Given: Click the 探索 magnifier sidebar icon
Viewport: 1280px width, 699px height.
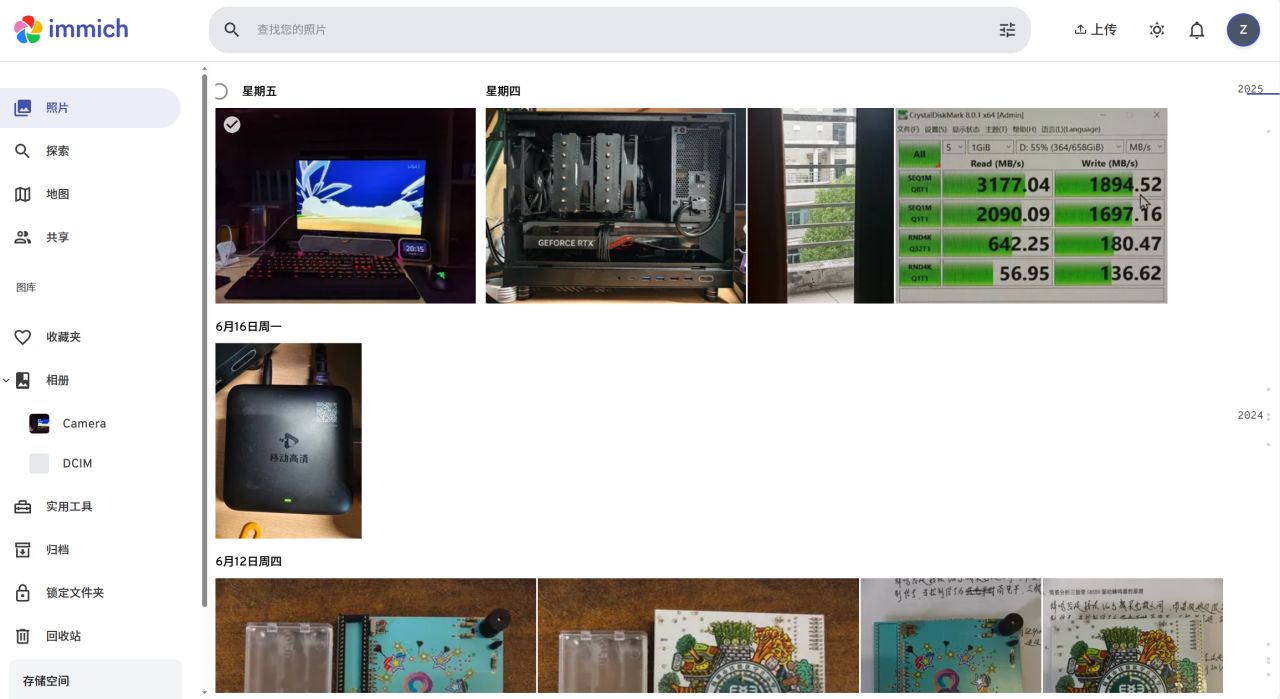Looking at the screenshot, I should point(22,151).
